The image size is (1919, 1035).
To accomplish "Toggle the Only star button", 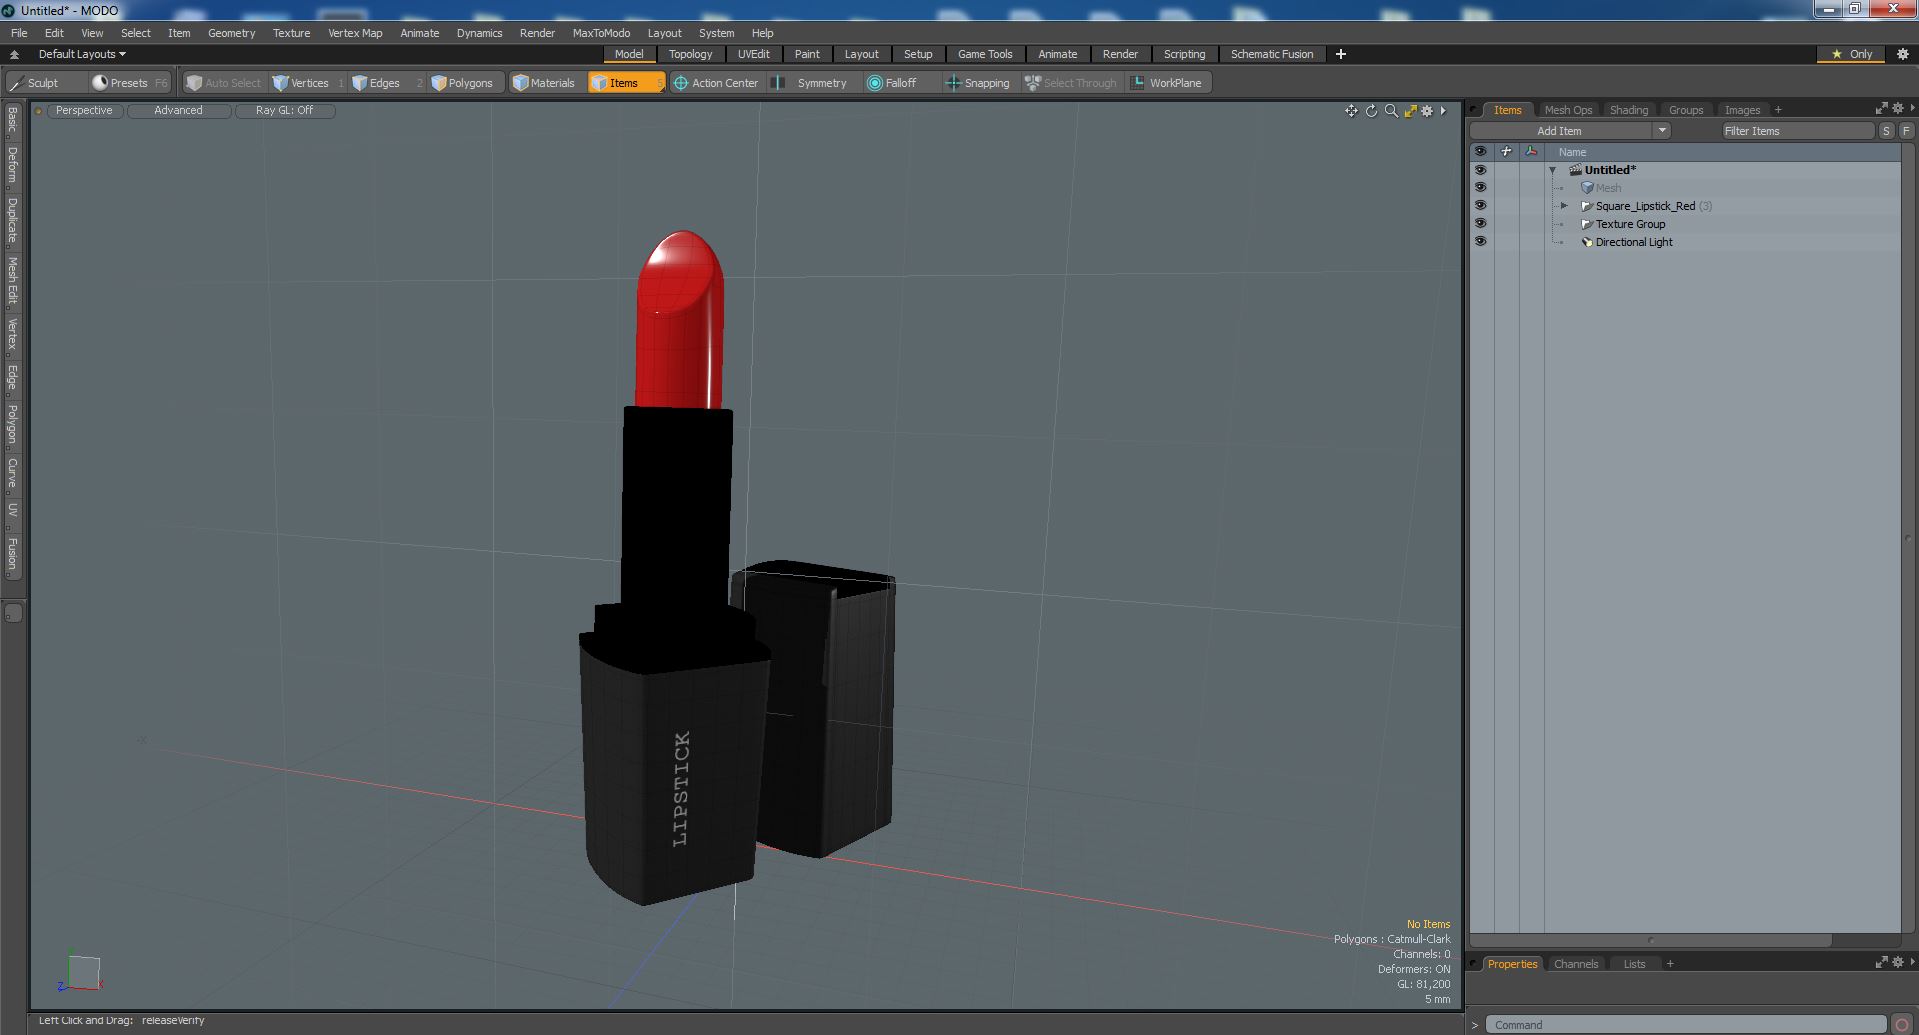I will click(x=1852, y=54).
